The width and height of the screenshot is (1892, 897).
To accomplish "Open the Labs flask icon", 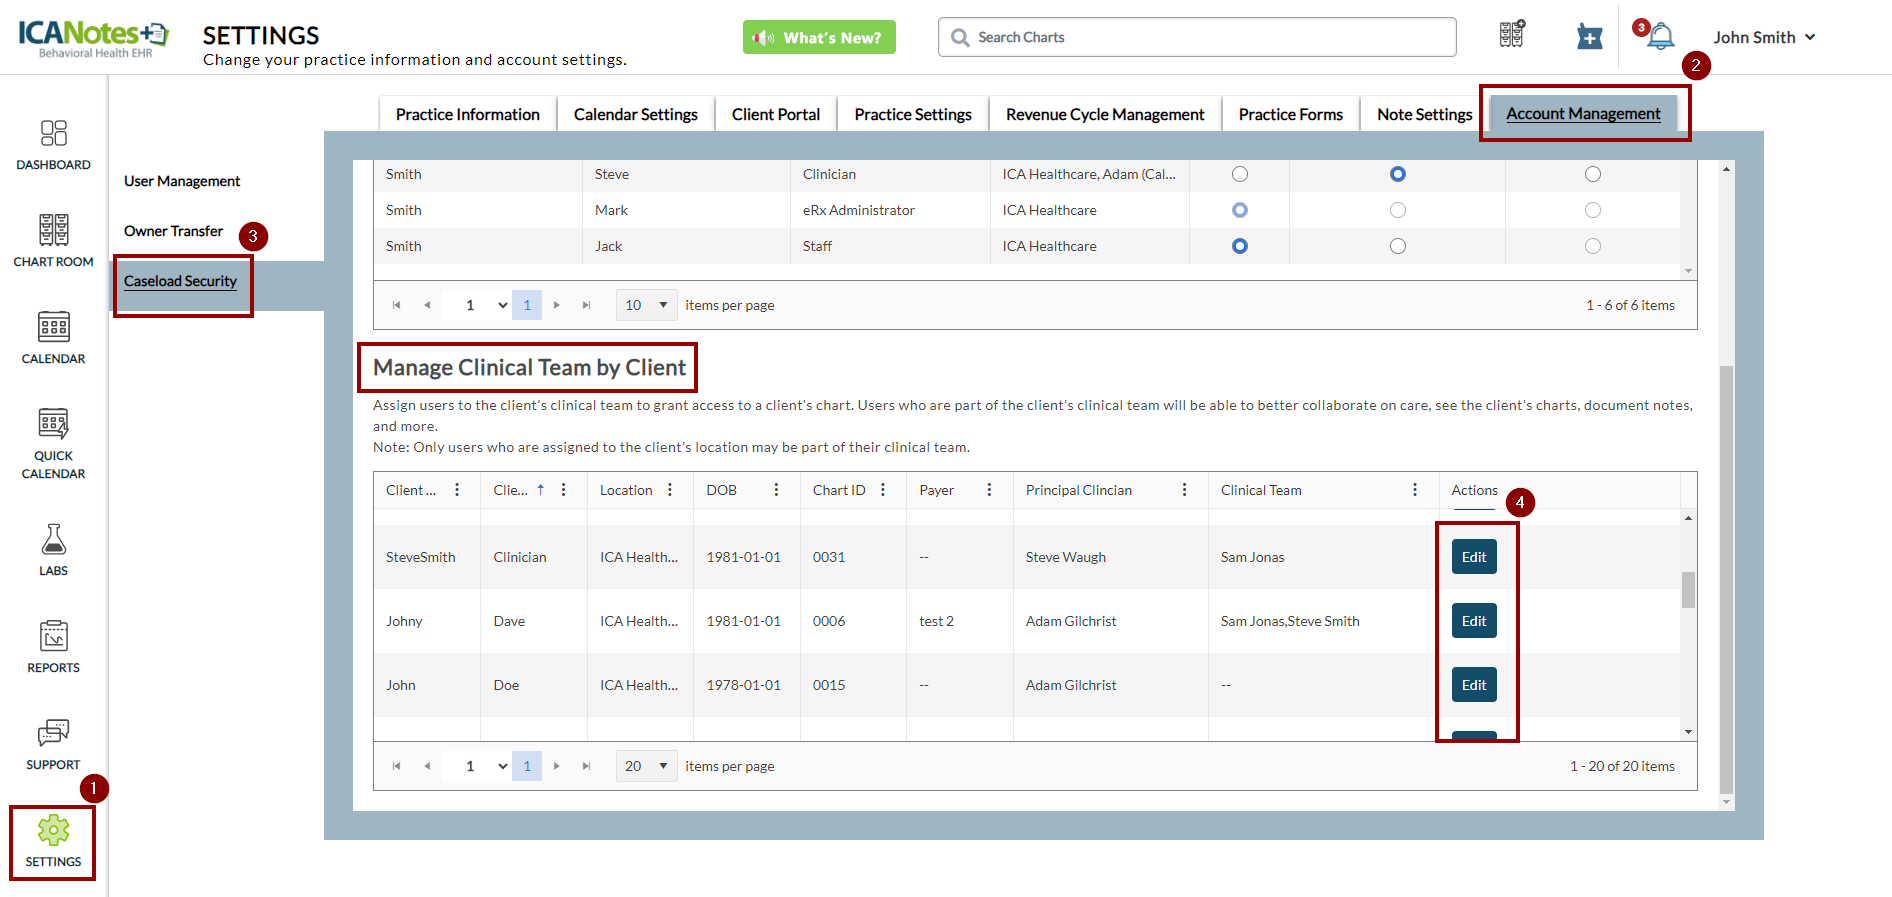I will pyautogui.click(x=53, y=549).
